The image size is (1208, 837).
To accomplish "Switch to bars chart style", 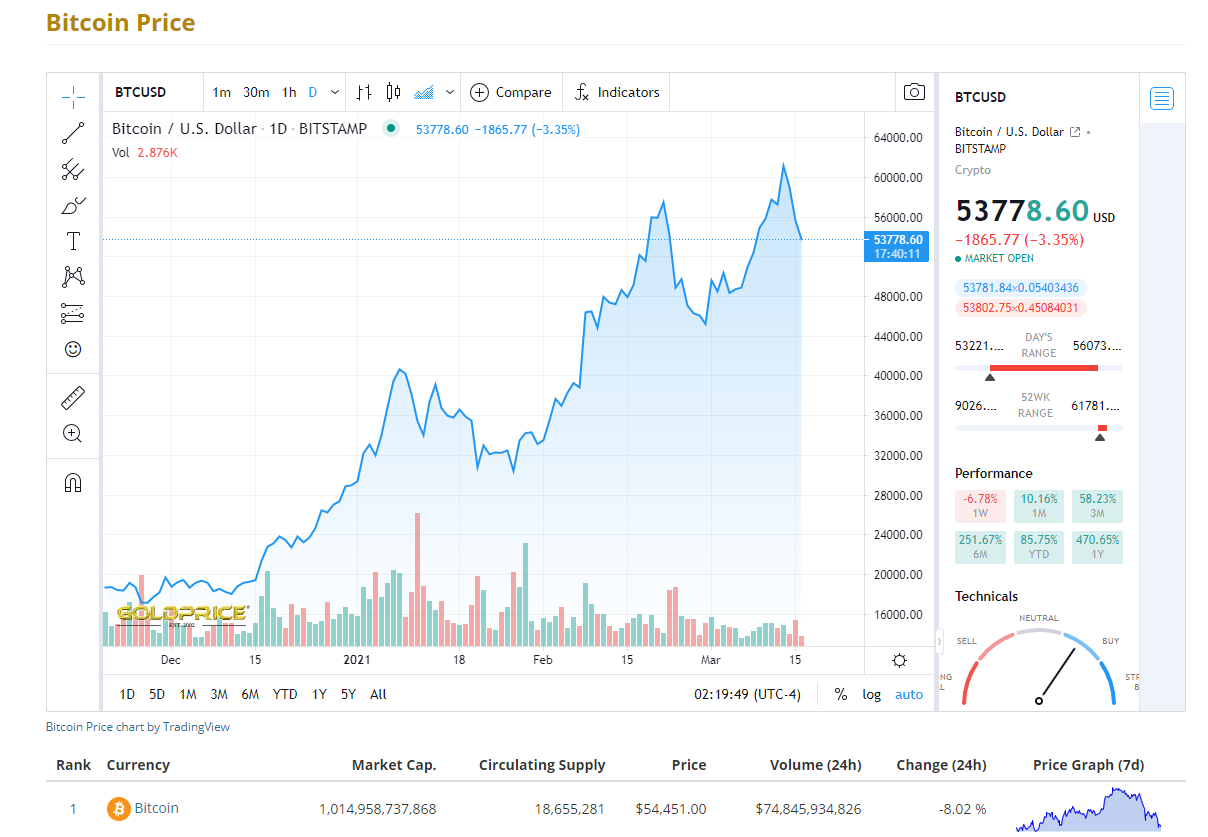I will click(x=364, y=92).
